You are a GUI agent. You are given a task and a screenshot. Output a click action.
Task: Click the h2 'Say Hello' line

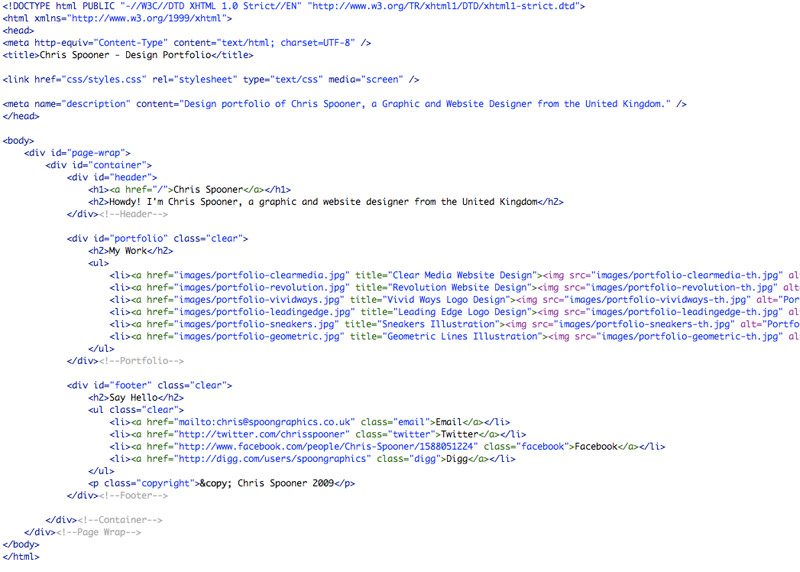[136, 398]
